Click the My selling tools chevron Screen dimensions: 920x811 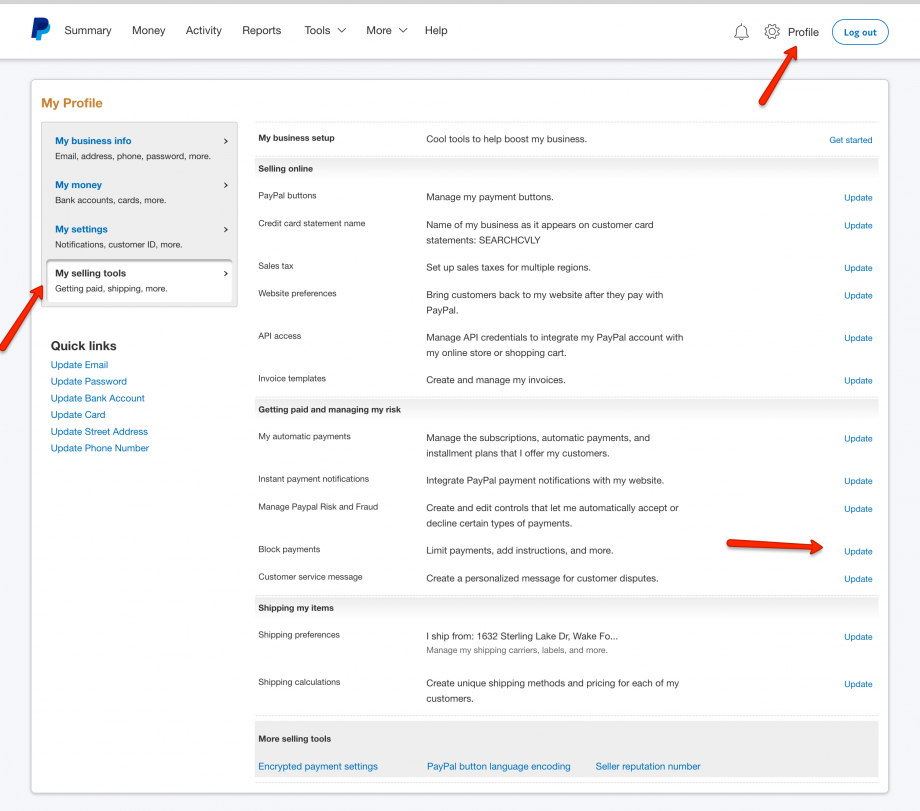pyautogui.click(x=226, y=273)
